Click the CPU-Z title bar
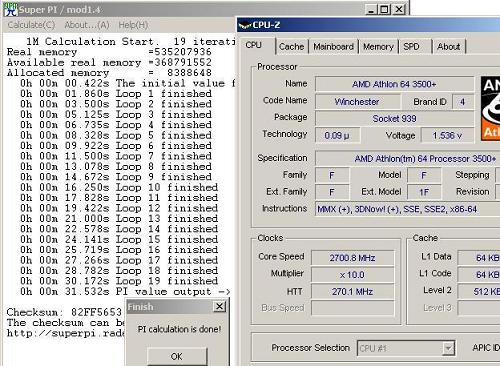 (368, 25)
